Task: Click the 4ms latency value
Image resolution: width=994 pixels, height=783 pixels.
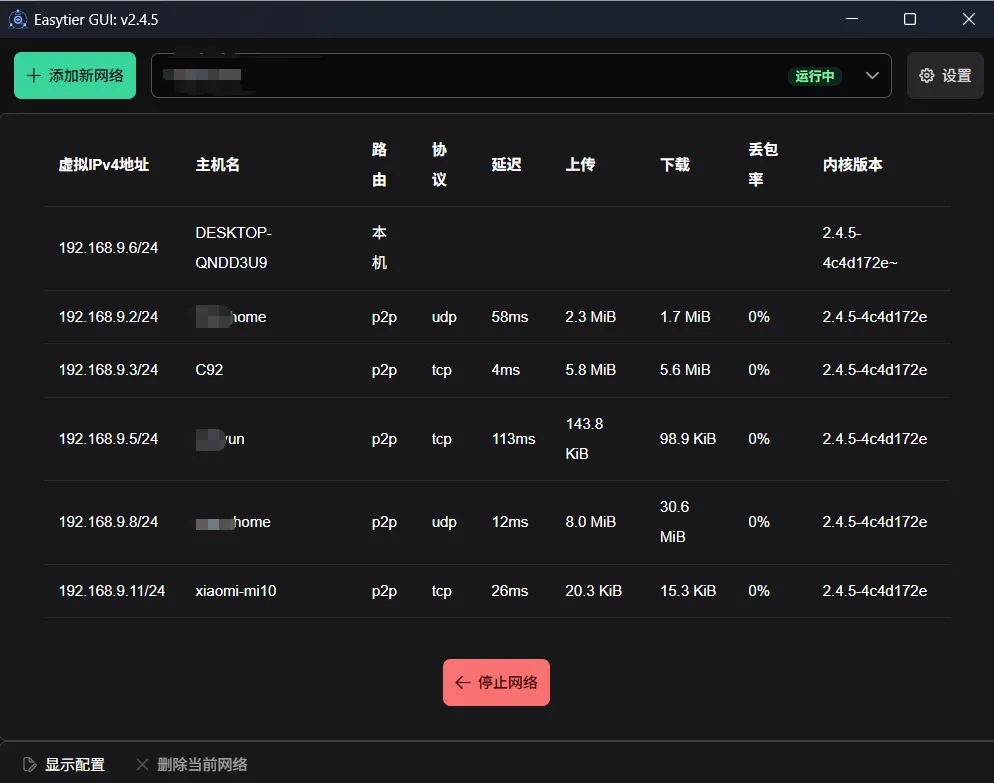Action: coord(505,370)
